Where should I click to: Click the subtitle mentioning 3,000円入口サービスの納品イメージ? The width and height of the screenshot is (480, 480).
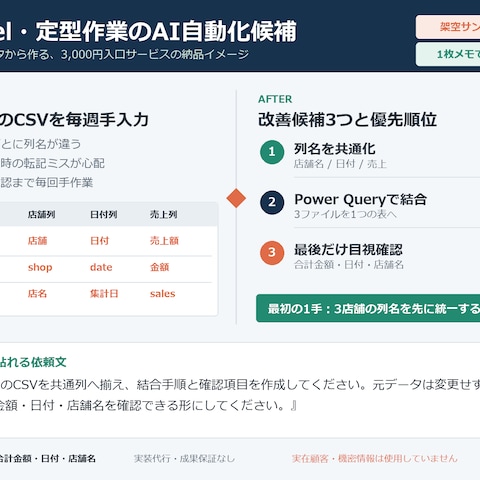tap(124, 54)
